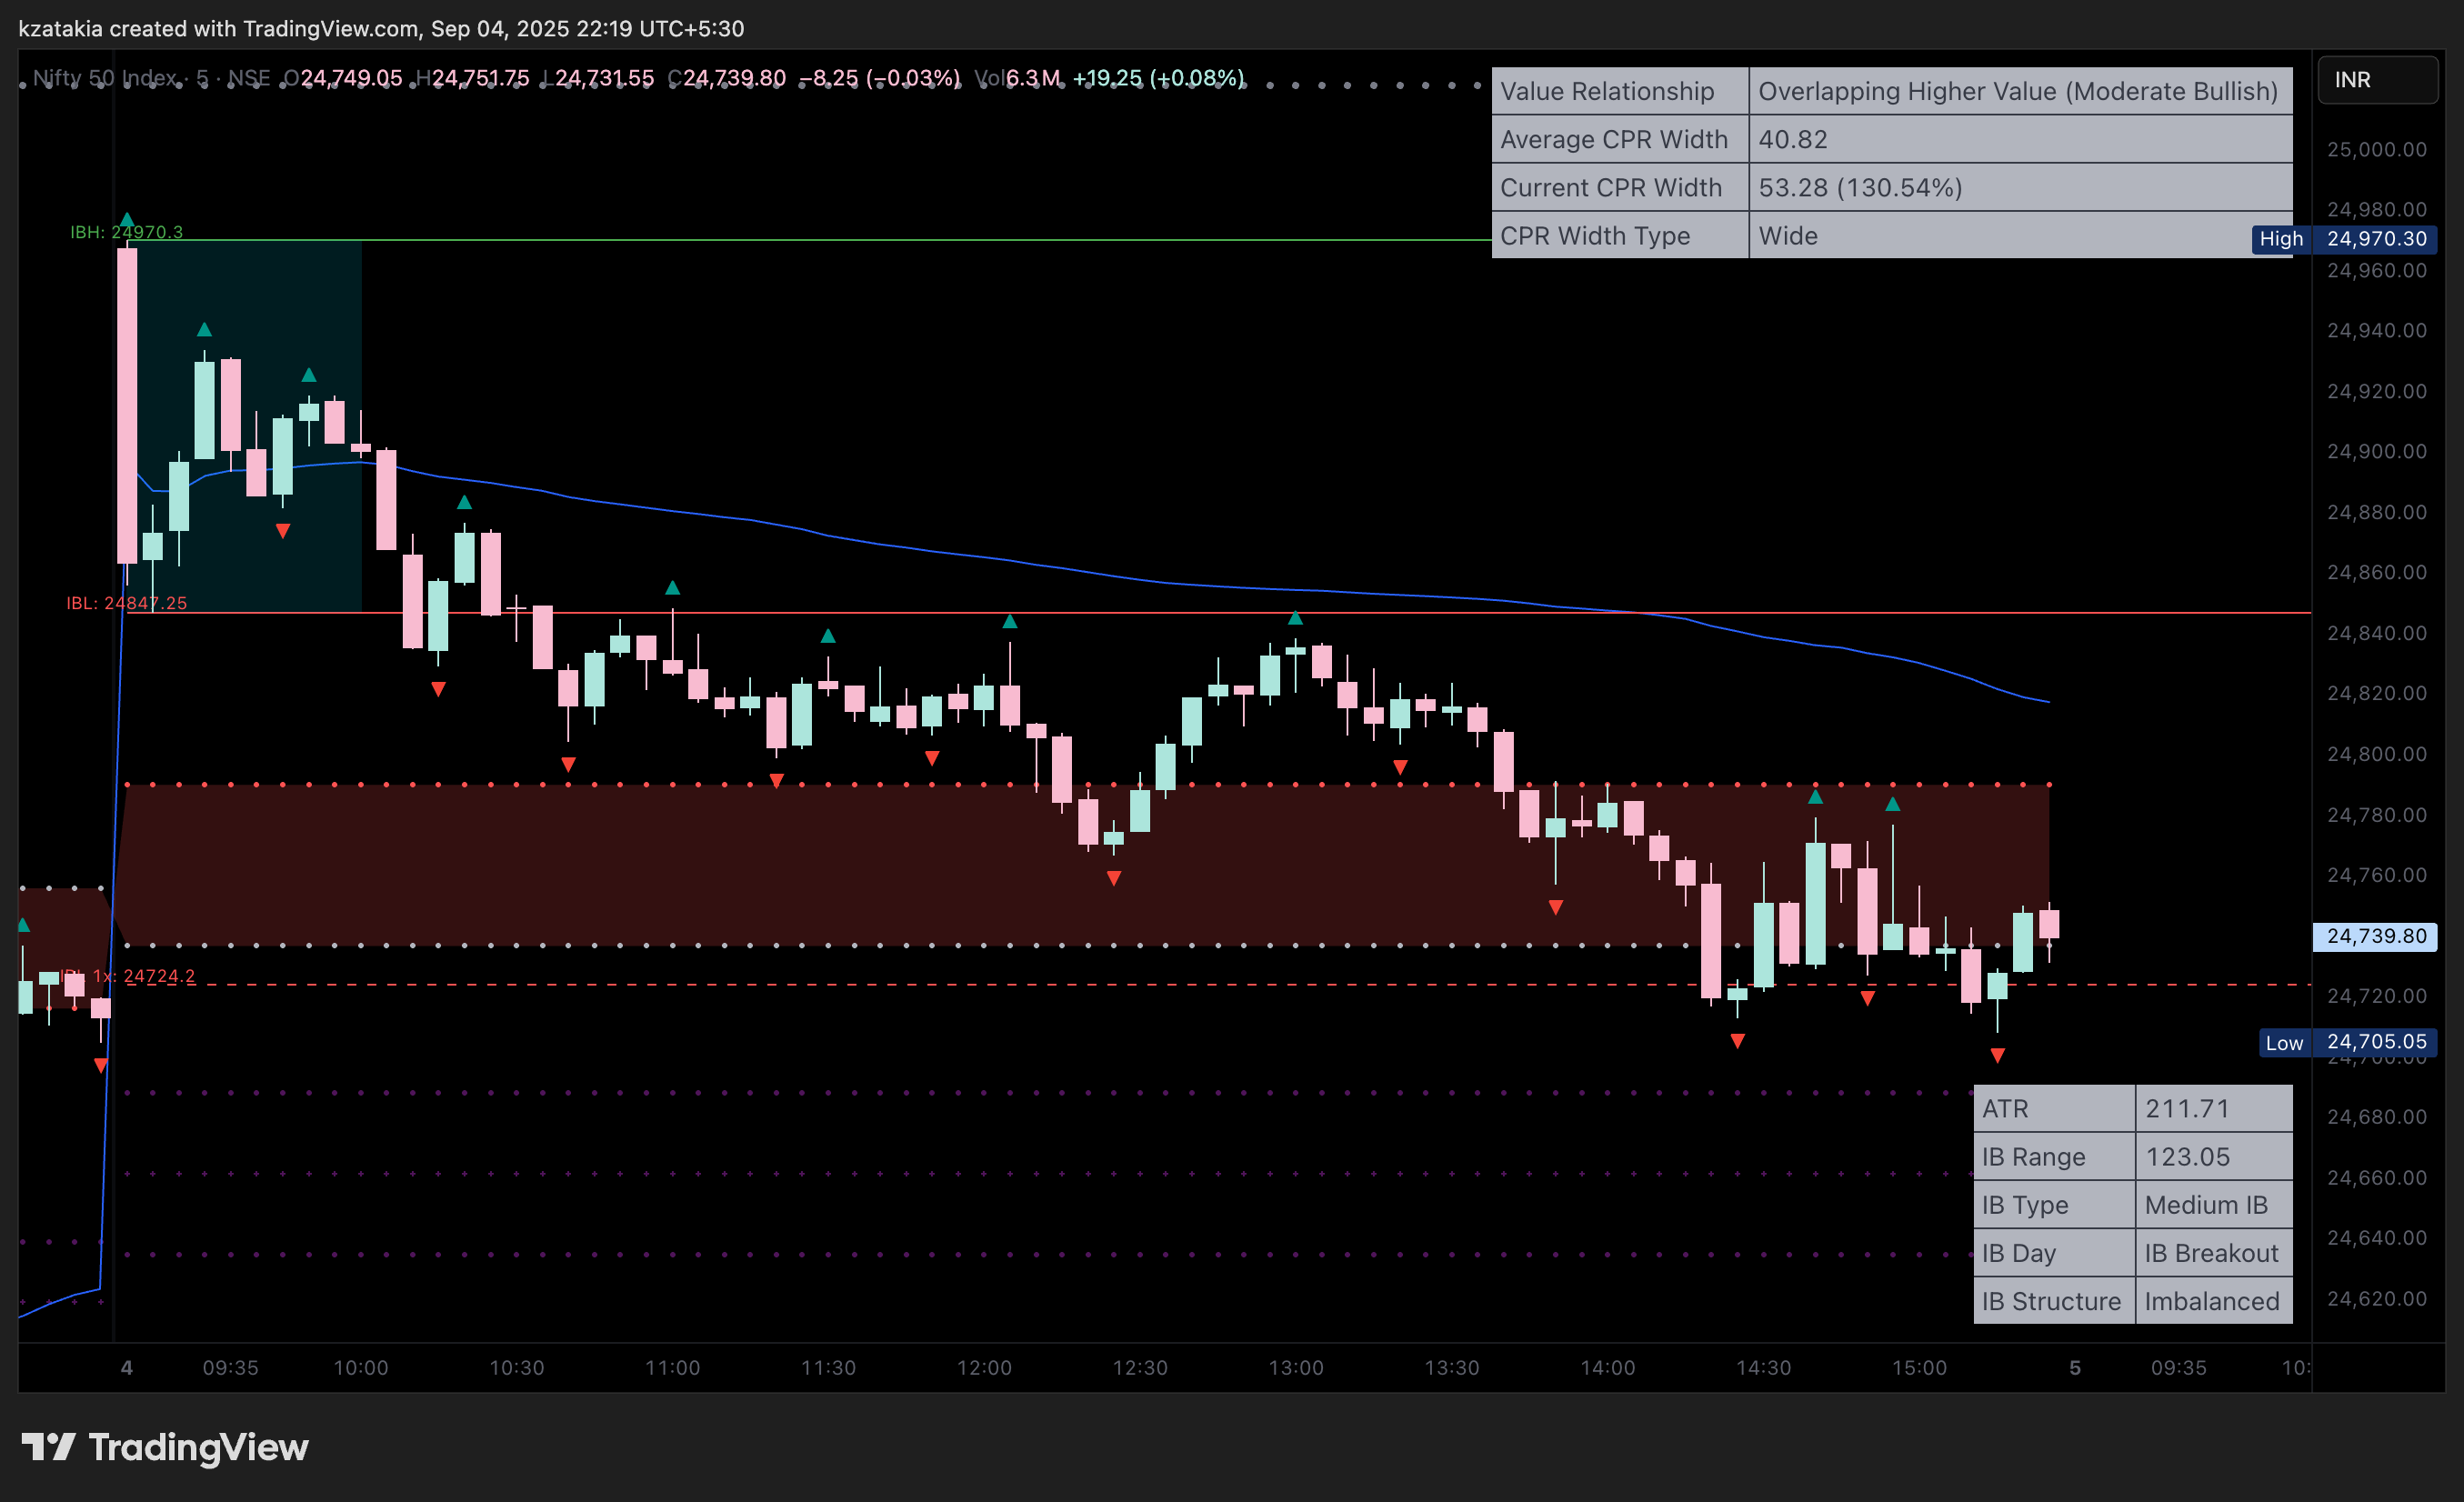This screenshot has height=1502, width=2464.
Task: Click the IBH: 24970.3 line label
Action: tap(126, 232)
